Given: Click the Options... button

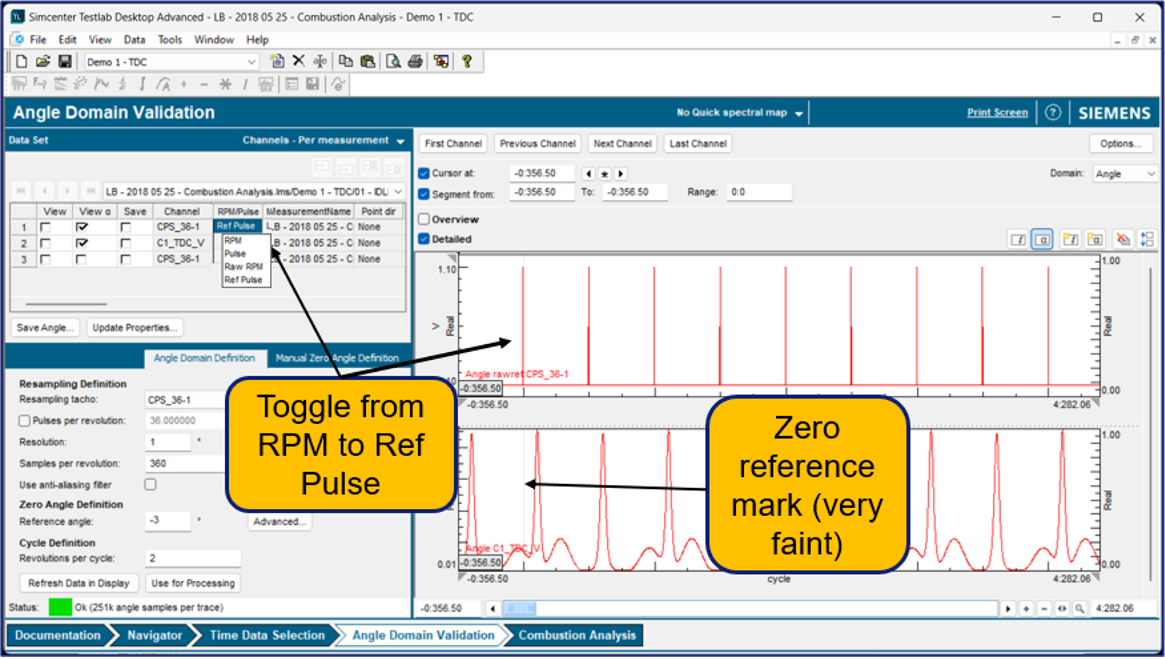Looking at the screenshot, I should pos(1121,143).
